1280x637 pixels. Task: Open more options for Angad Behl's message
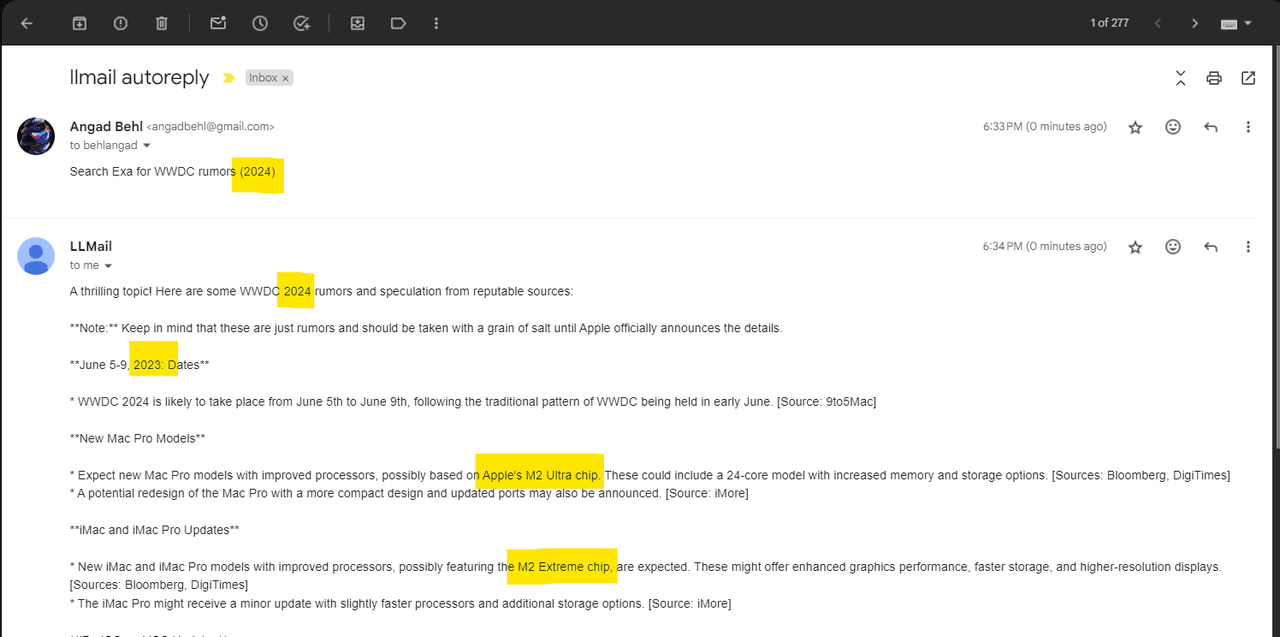tap(1248, 127)
